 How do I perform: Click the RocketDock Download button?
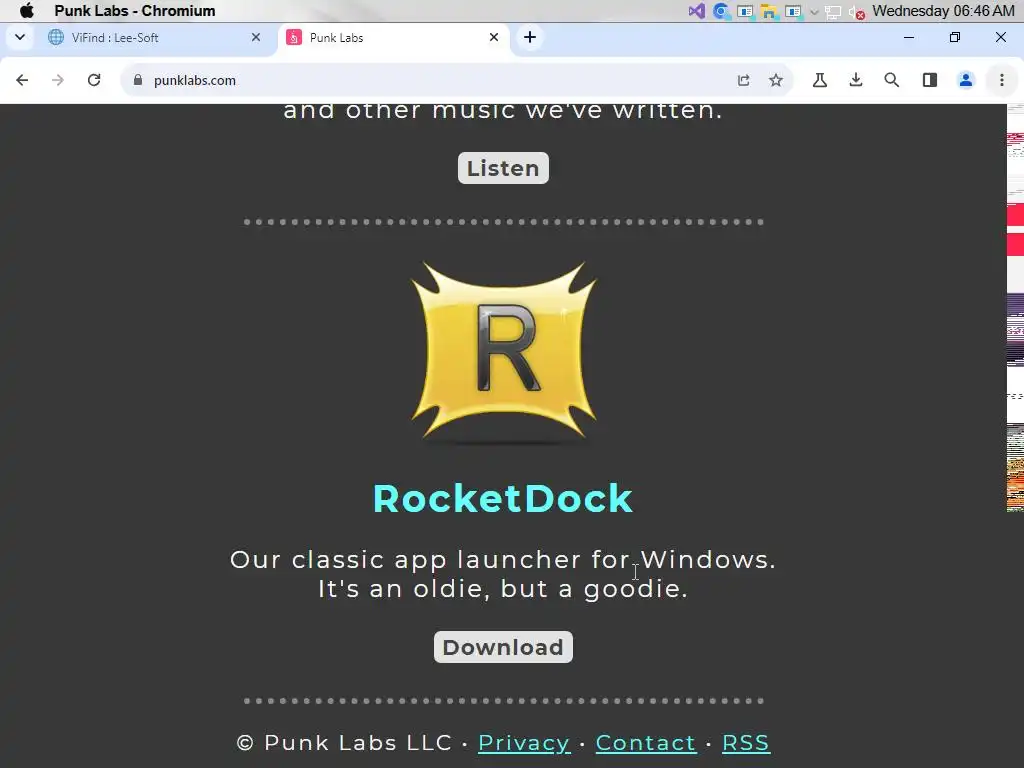click(504, 647)
